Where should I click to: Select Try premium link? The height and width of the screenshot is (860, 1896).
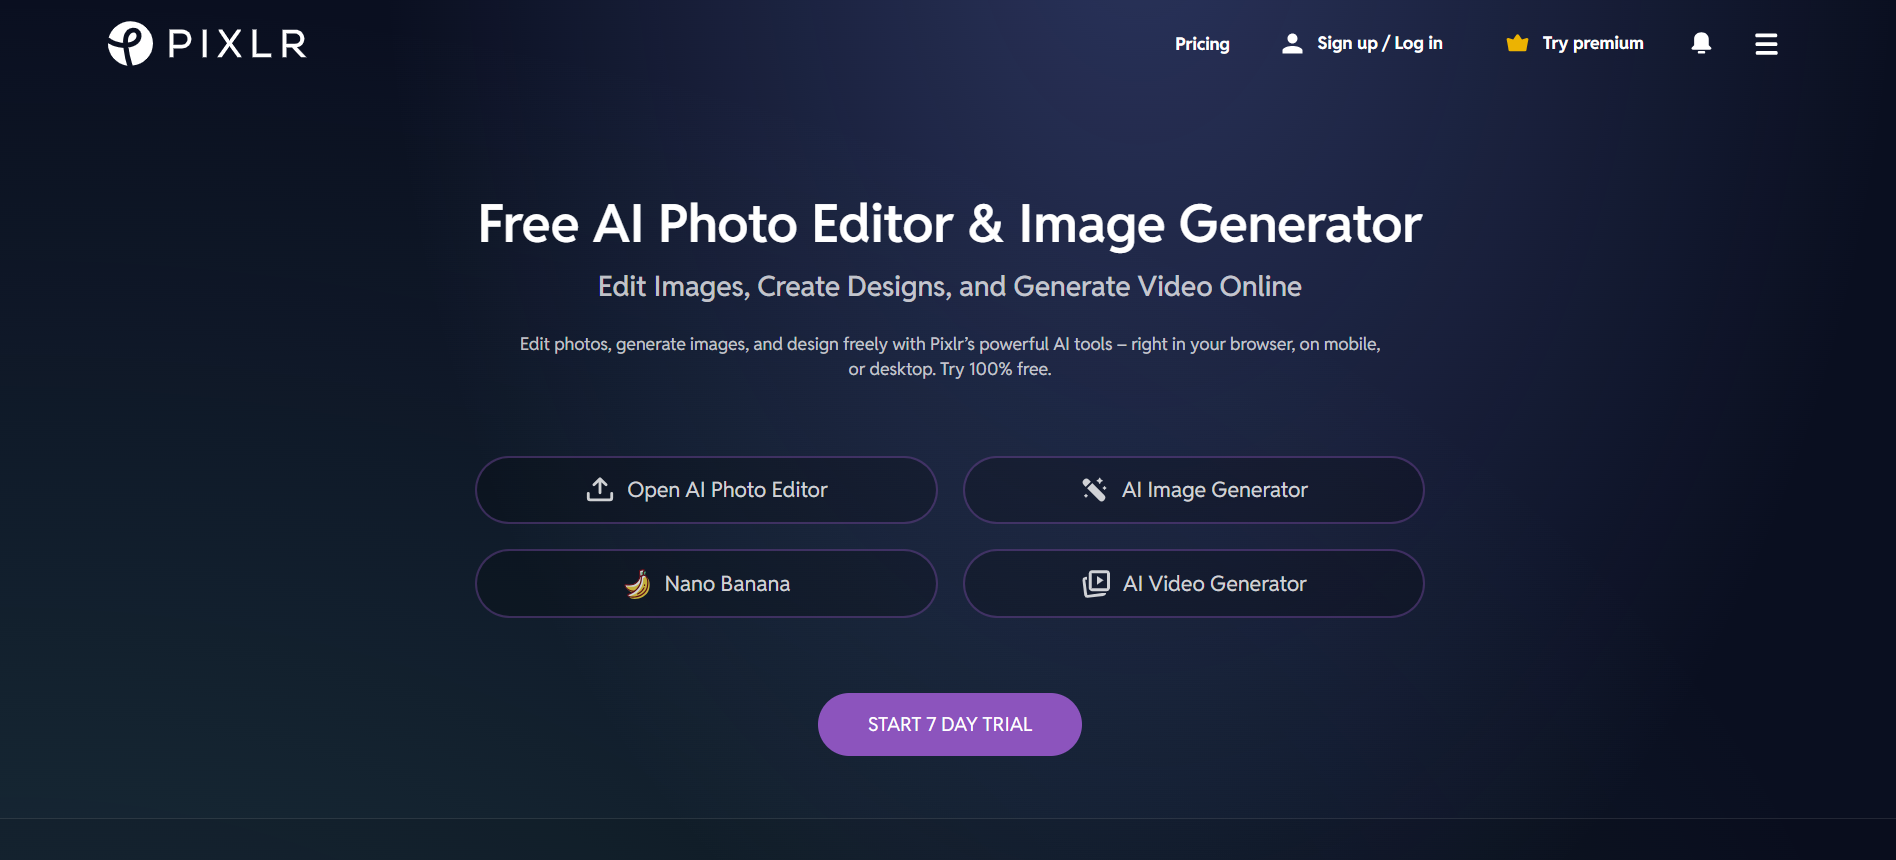[1592, 43]
